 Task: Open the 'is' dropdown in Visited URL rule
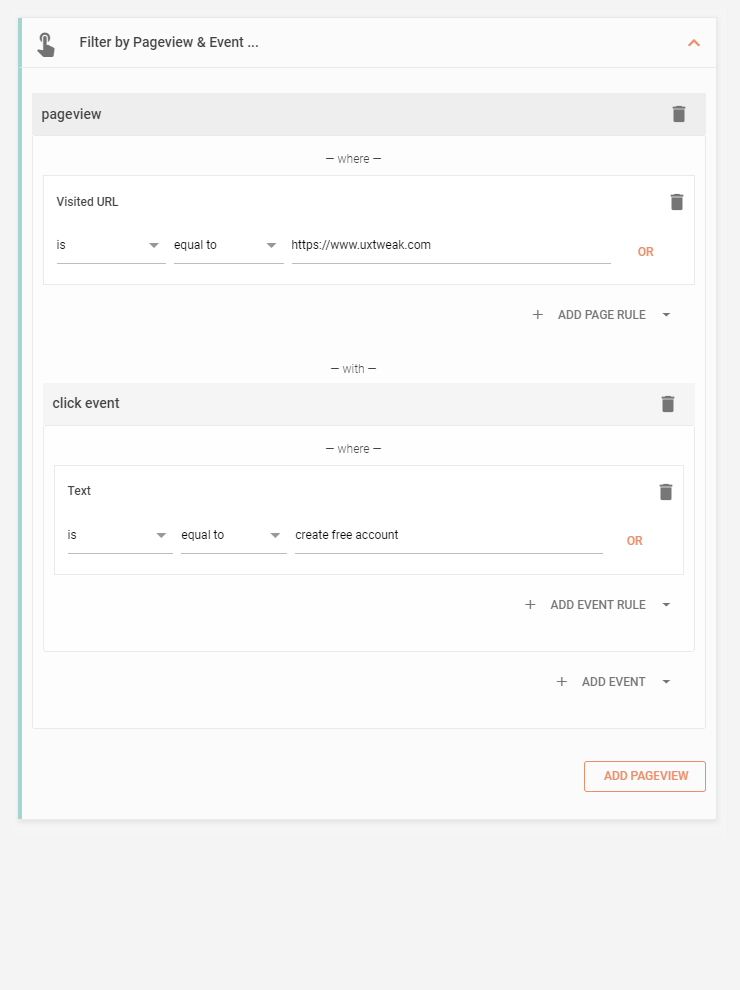[x=111, y=246]
